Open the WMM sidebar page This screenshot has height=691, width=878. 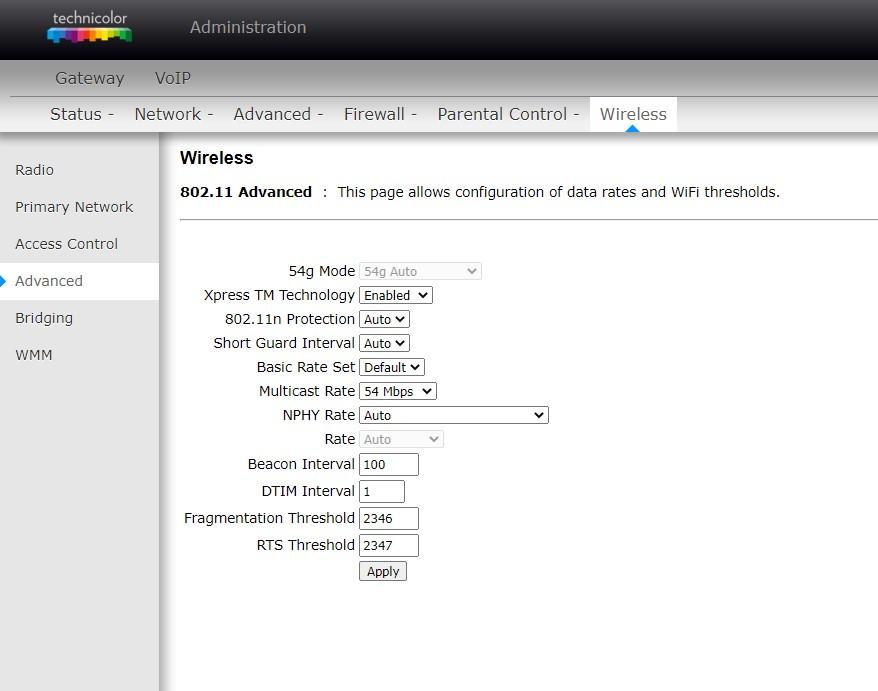tap(34, 355)
